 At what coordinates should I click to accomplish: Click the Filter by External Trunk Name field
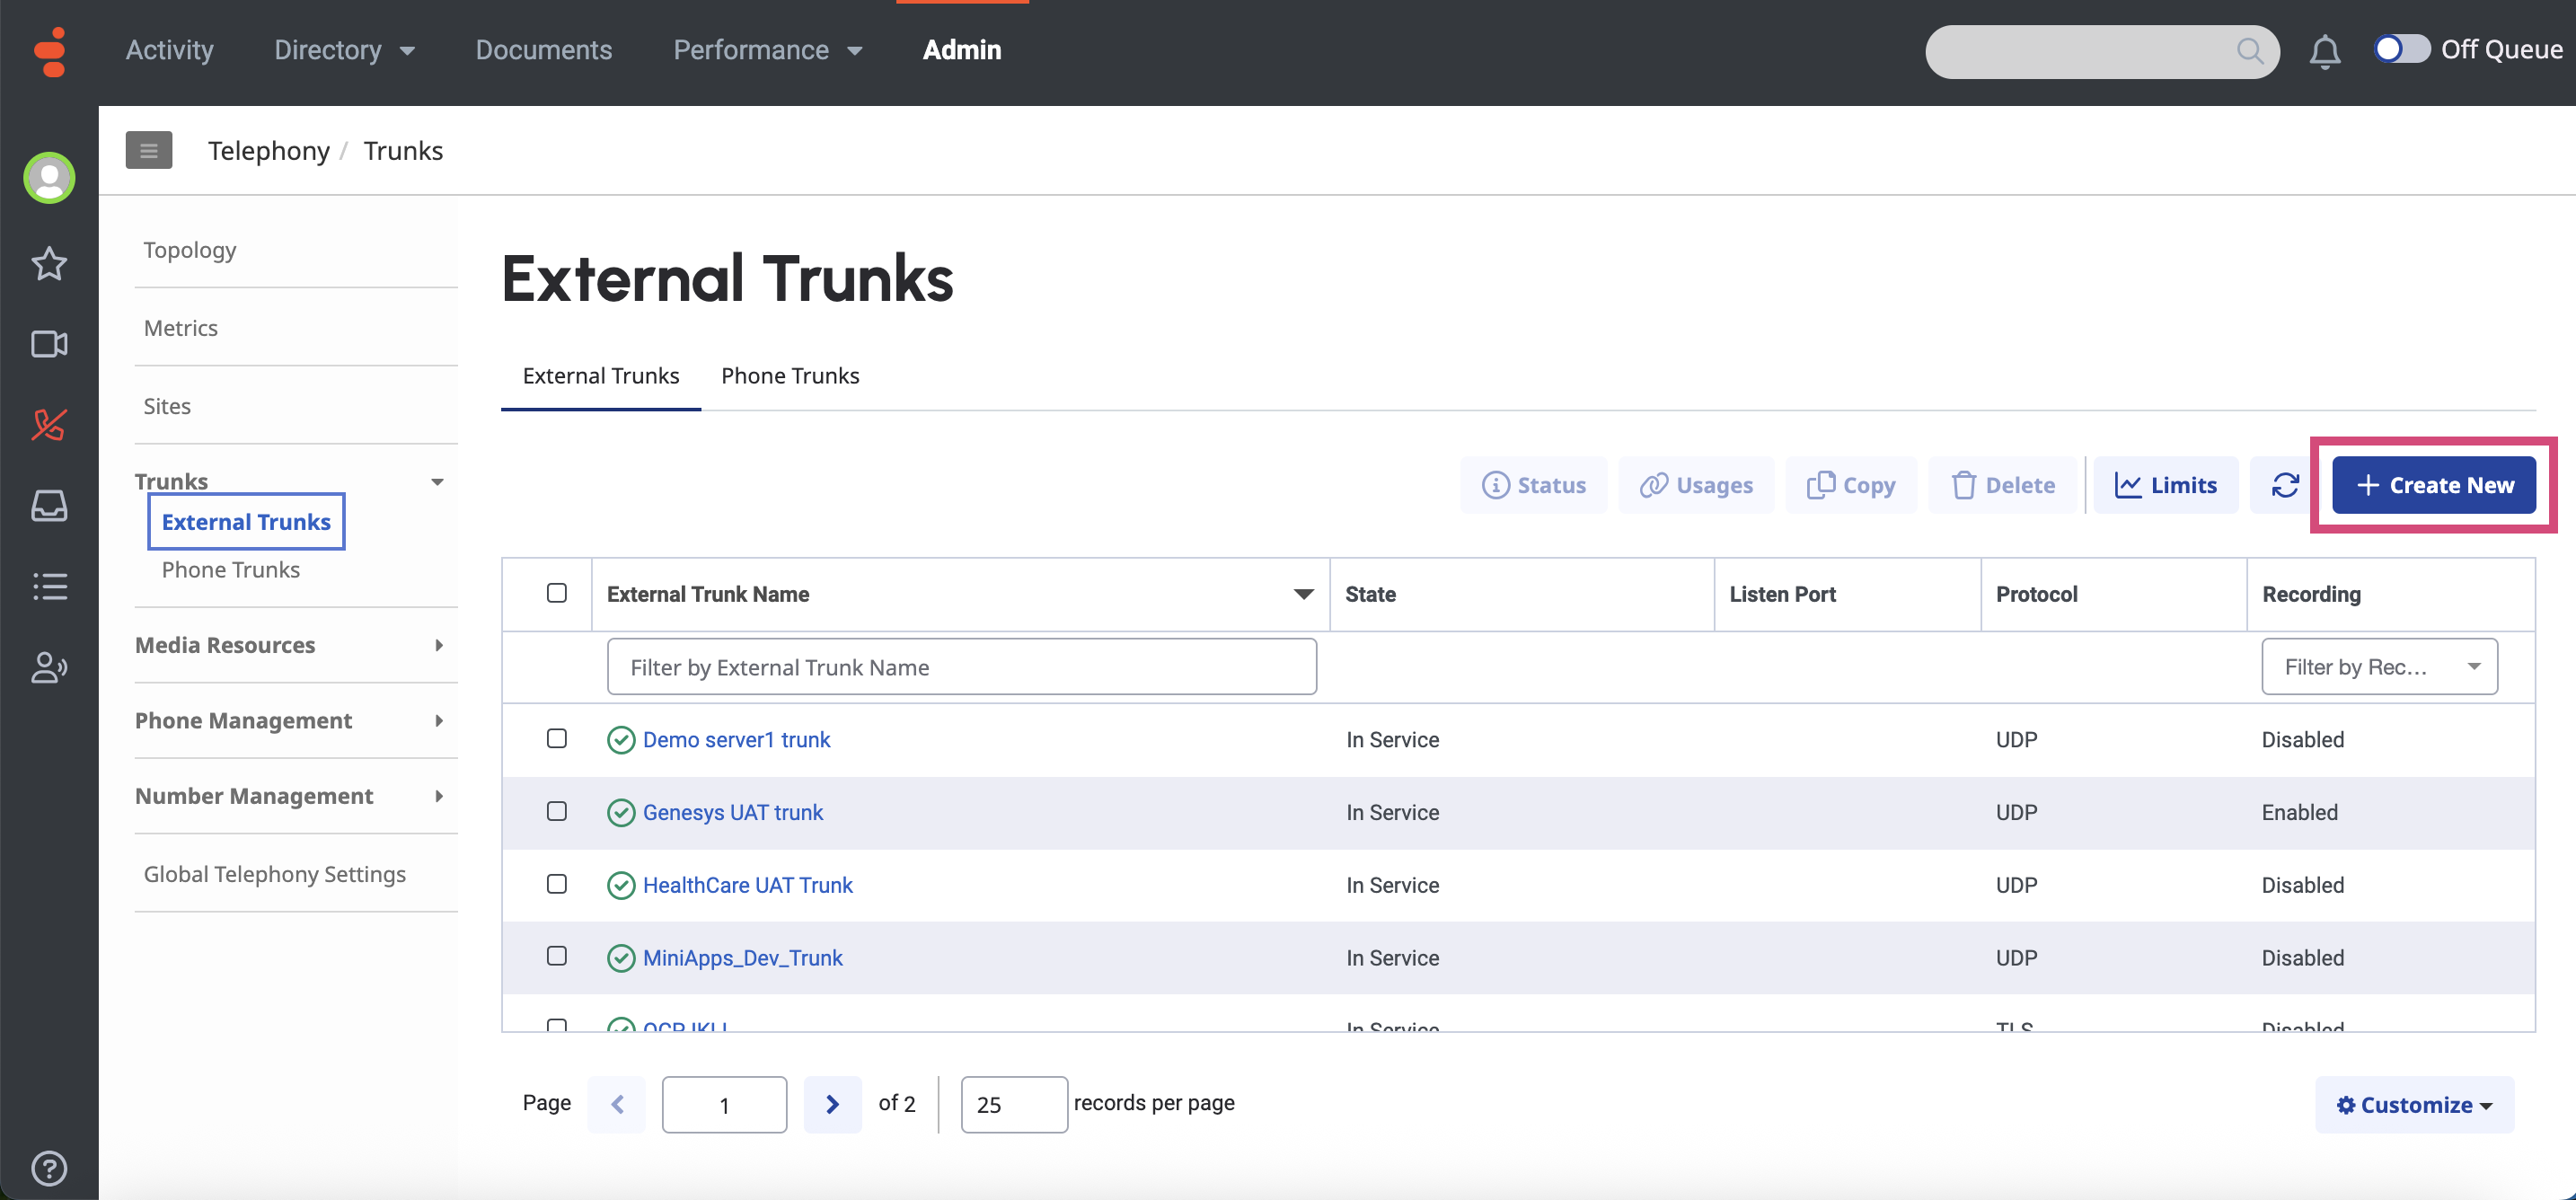tap(961, 667)
